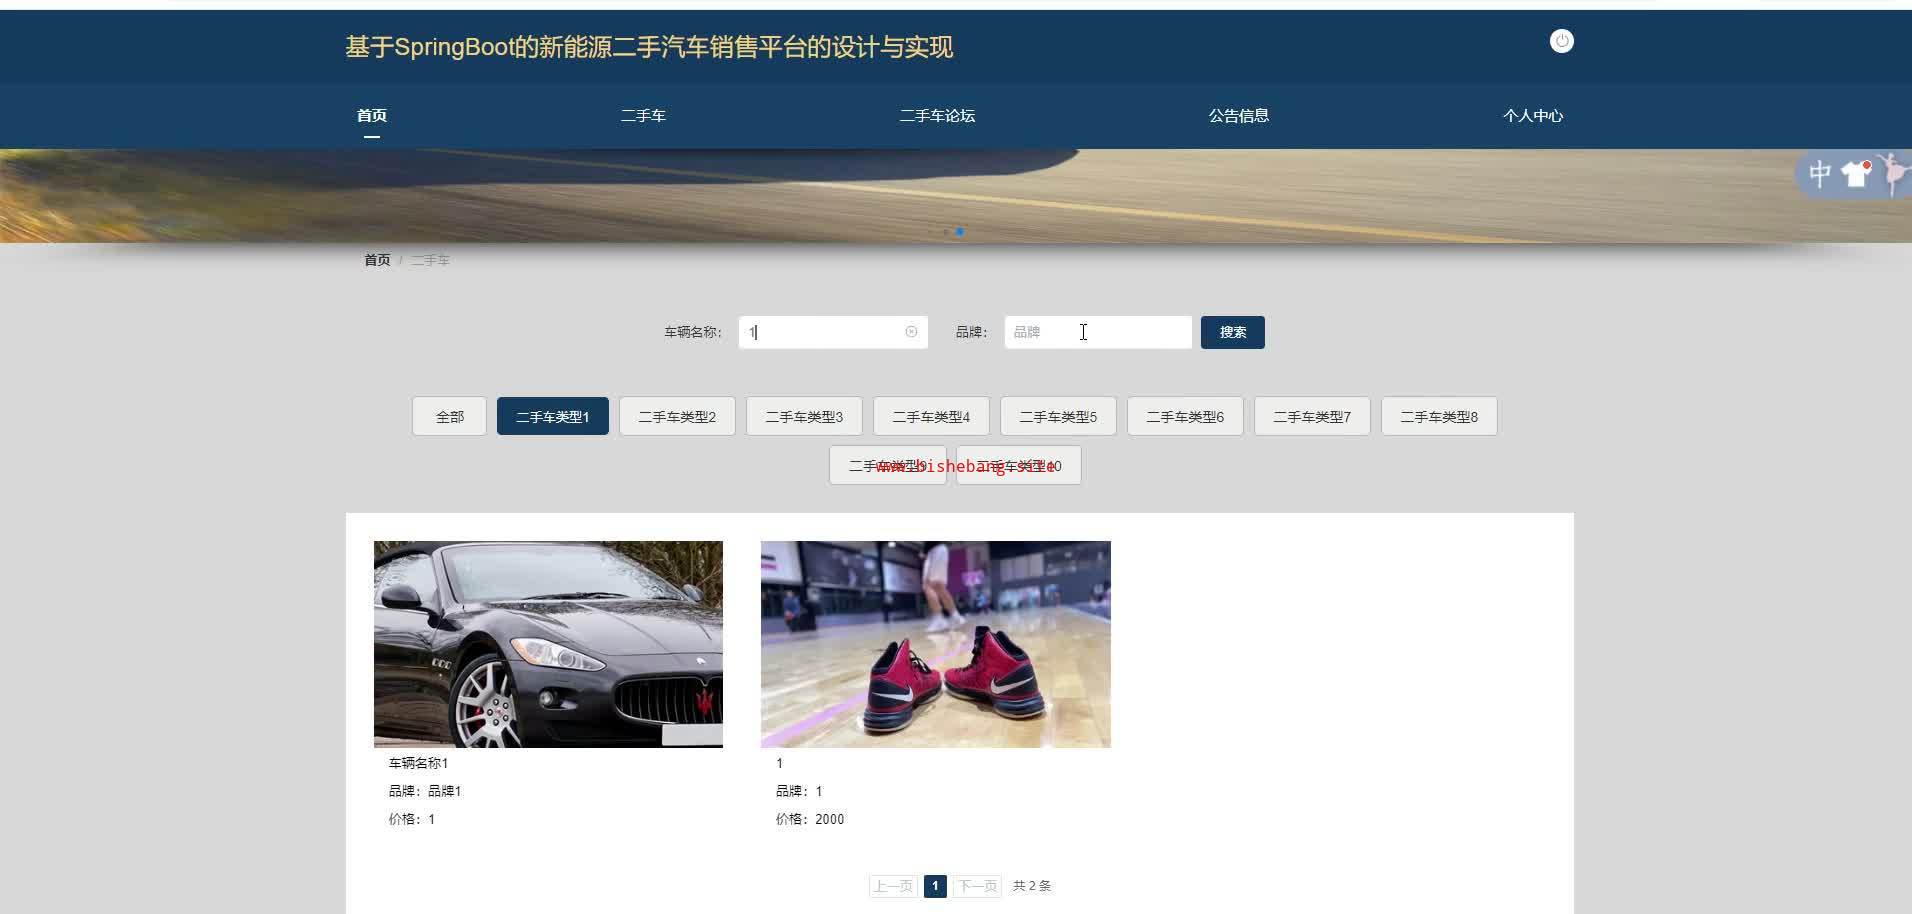1912x914 pixels.
Task: Click the 下一页 pagination button
Action: (x=977, y=886)
